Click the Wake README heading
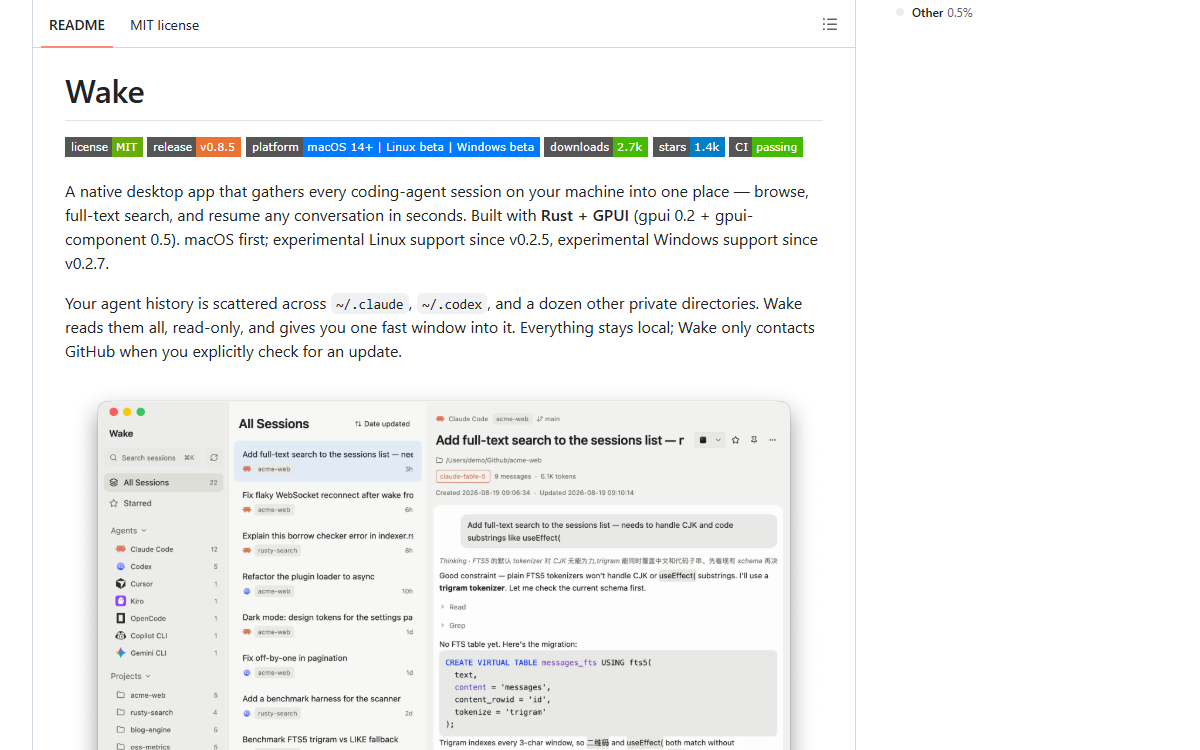The height and width of the screenshot is (750, 1200). click(x=105, y=92)
